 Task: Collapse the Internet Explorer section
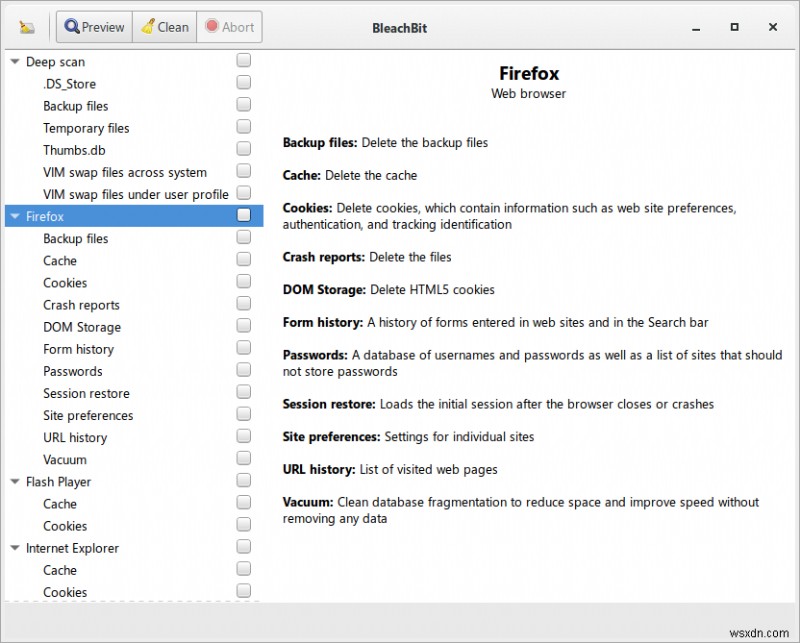coord(14,547)
